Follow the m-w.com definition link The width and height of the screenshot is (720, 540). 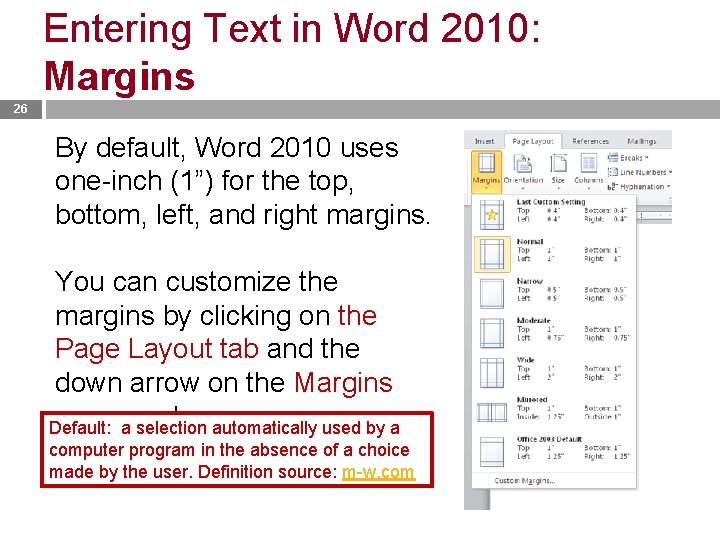coord(378,472)
